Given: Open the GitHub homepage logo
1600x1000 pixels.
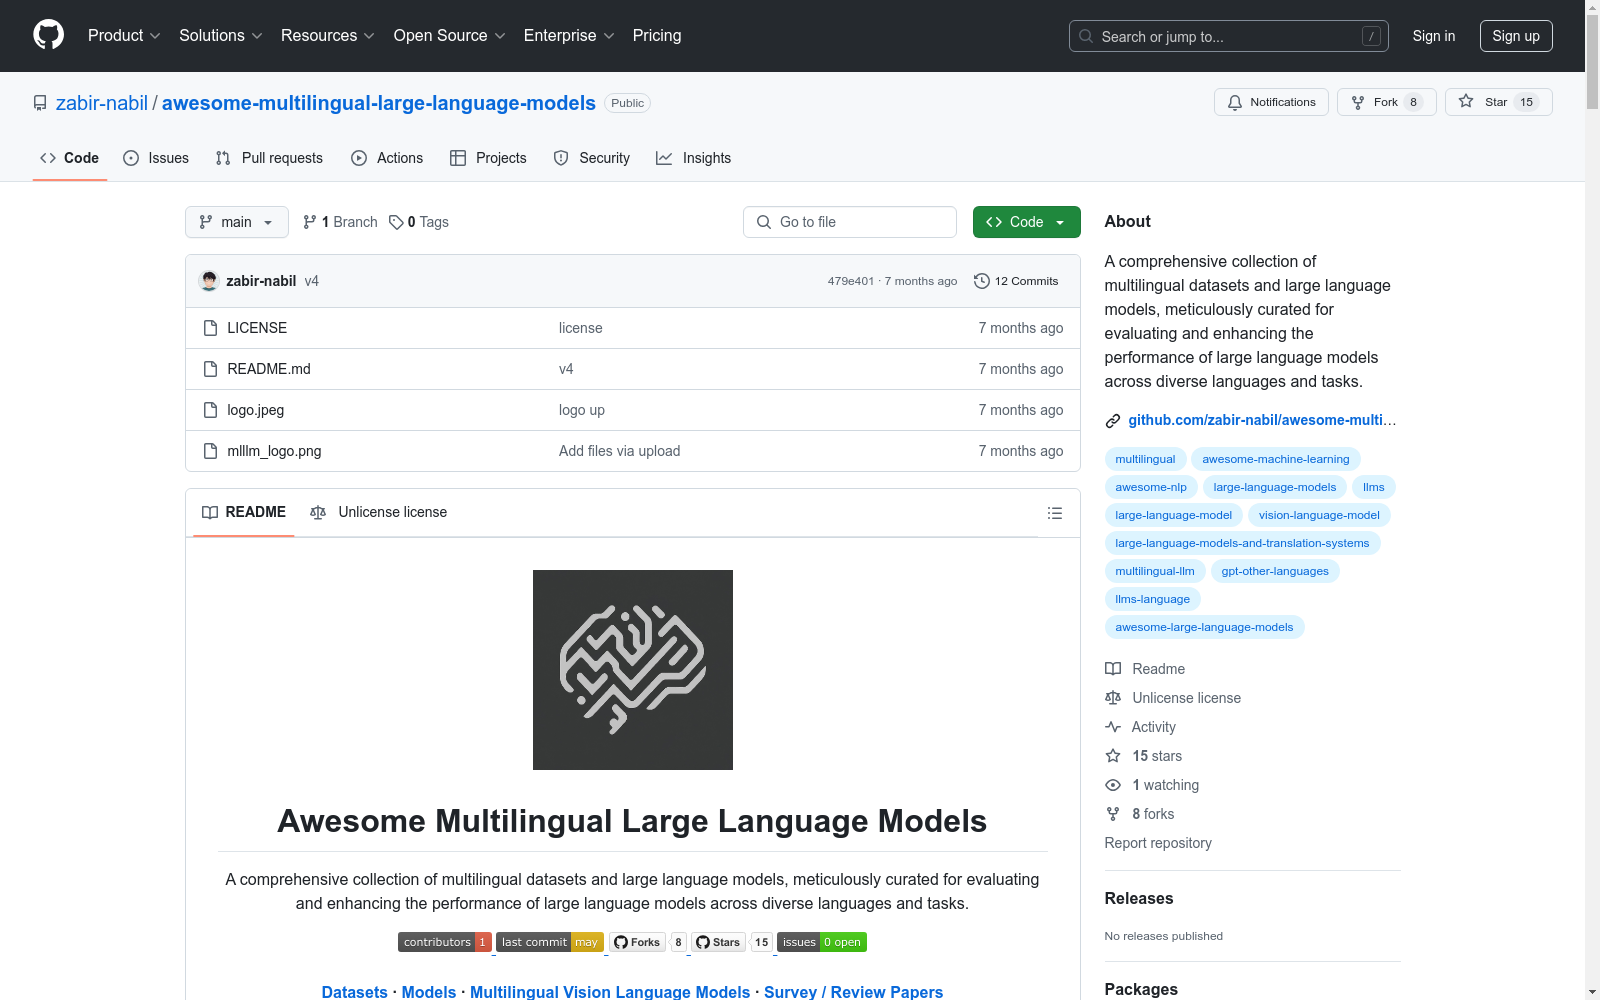Looking at the screenshot, I should click(48, 35).
